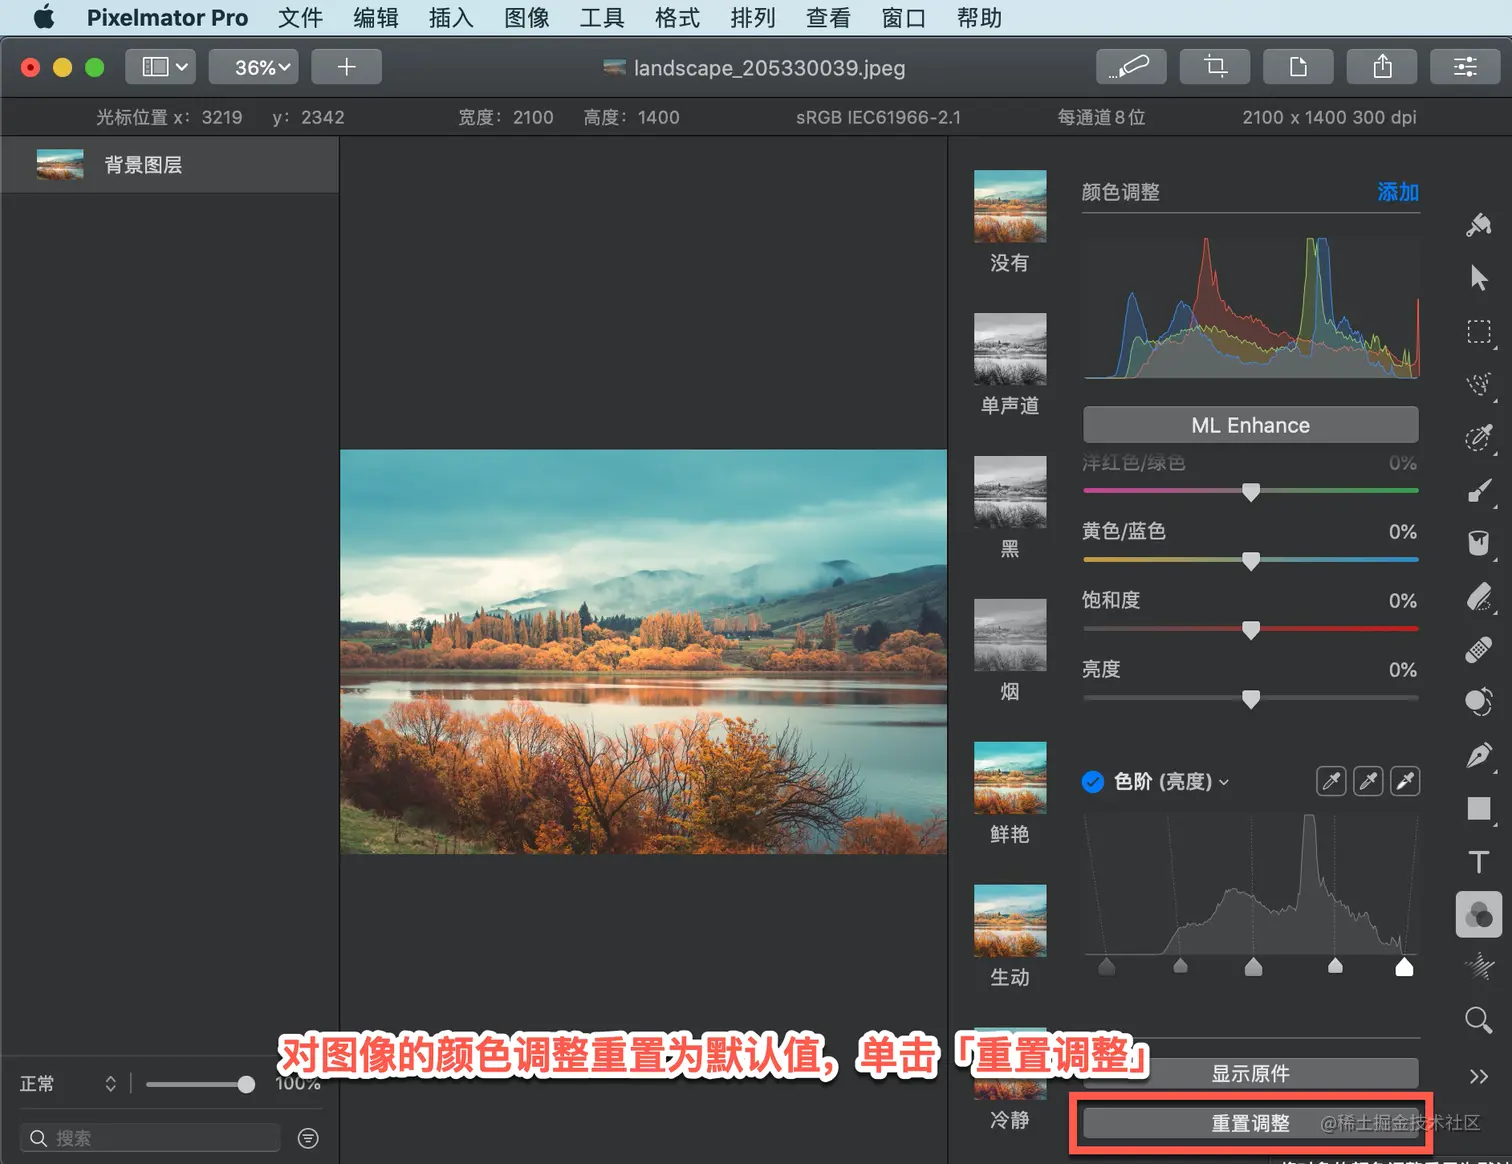Adjust the 黄色/蓝色 slider handle

(1251, 561)
